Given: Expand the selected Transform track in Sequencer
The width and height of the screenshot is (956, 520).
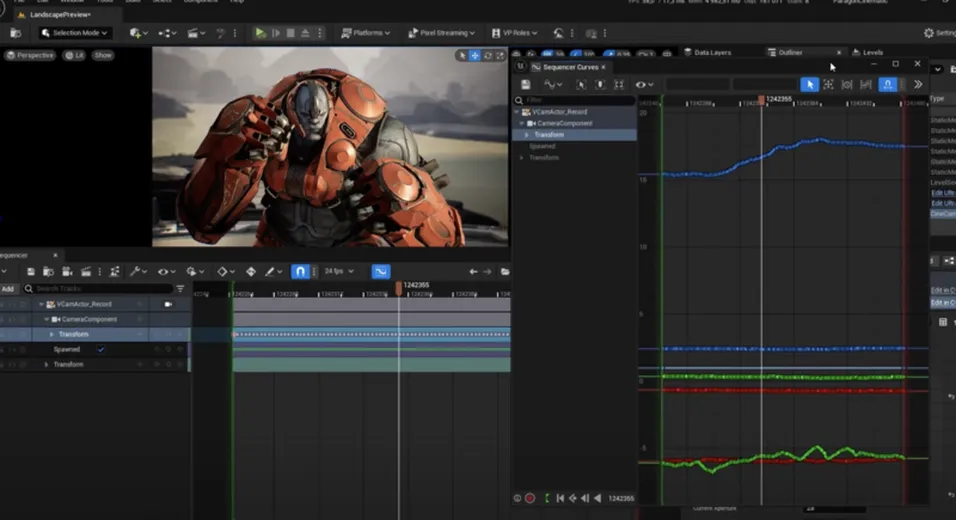Looking at the screenshot, I should click(x=52, y=335).
